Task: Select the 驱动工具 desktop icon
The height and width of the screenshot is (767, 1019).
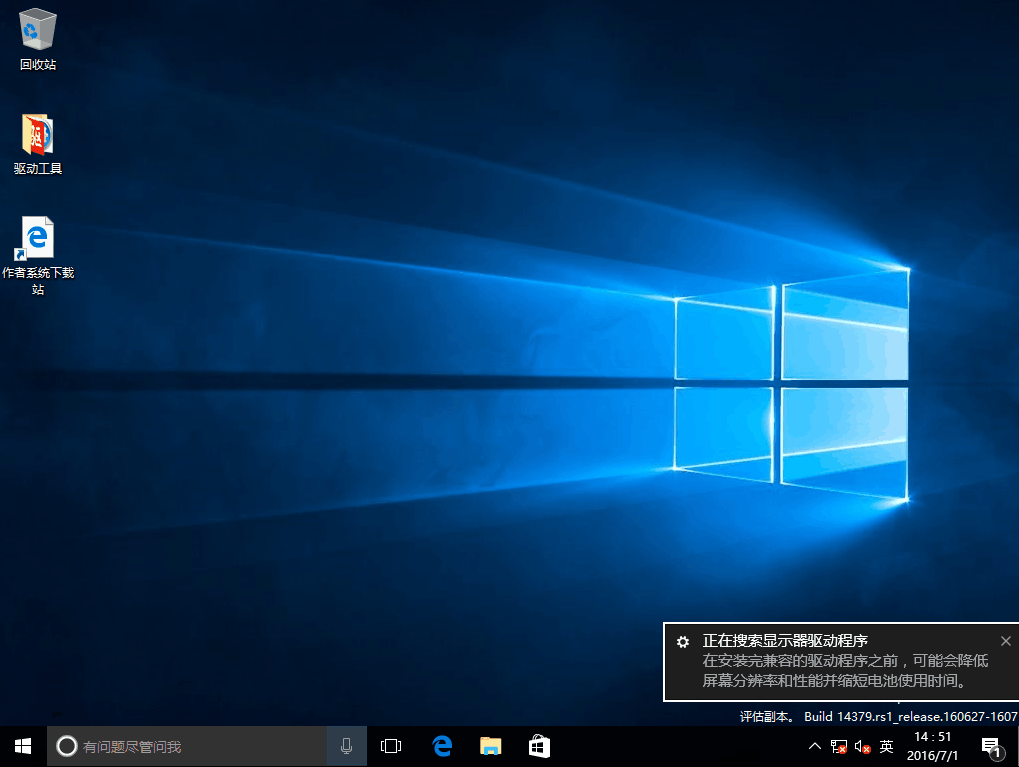Action: point(38,136)
